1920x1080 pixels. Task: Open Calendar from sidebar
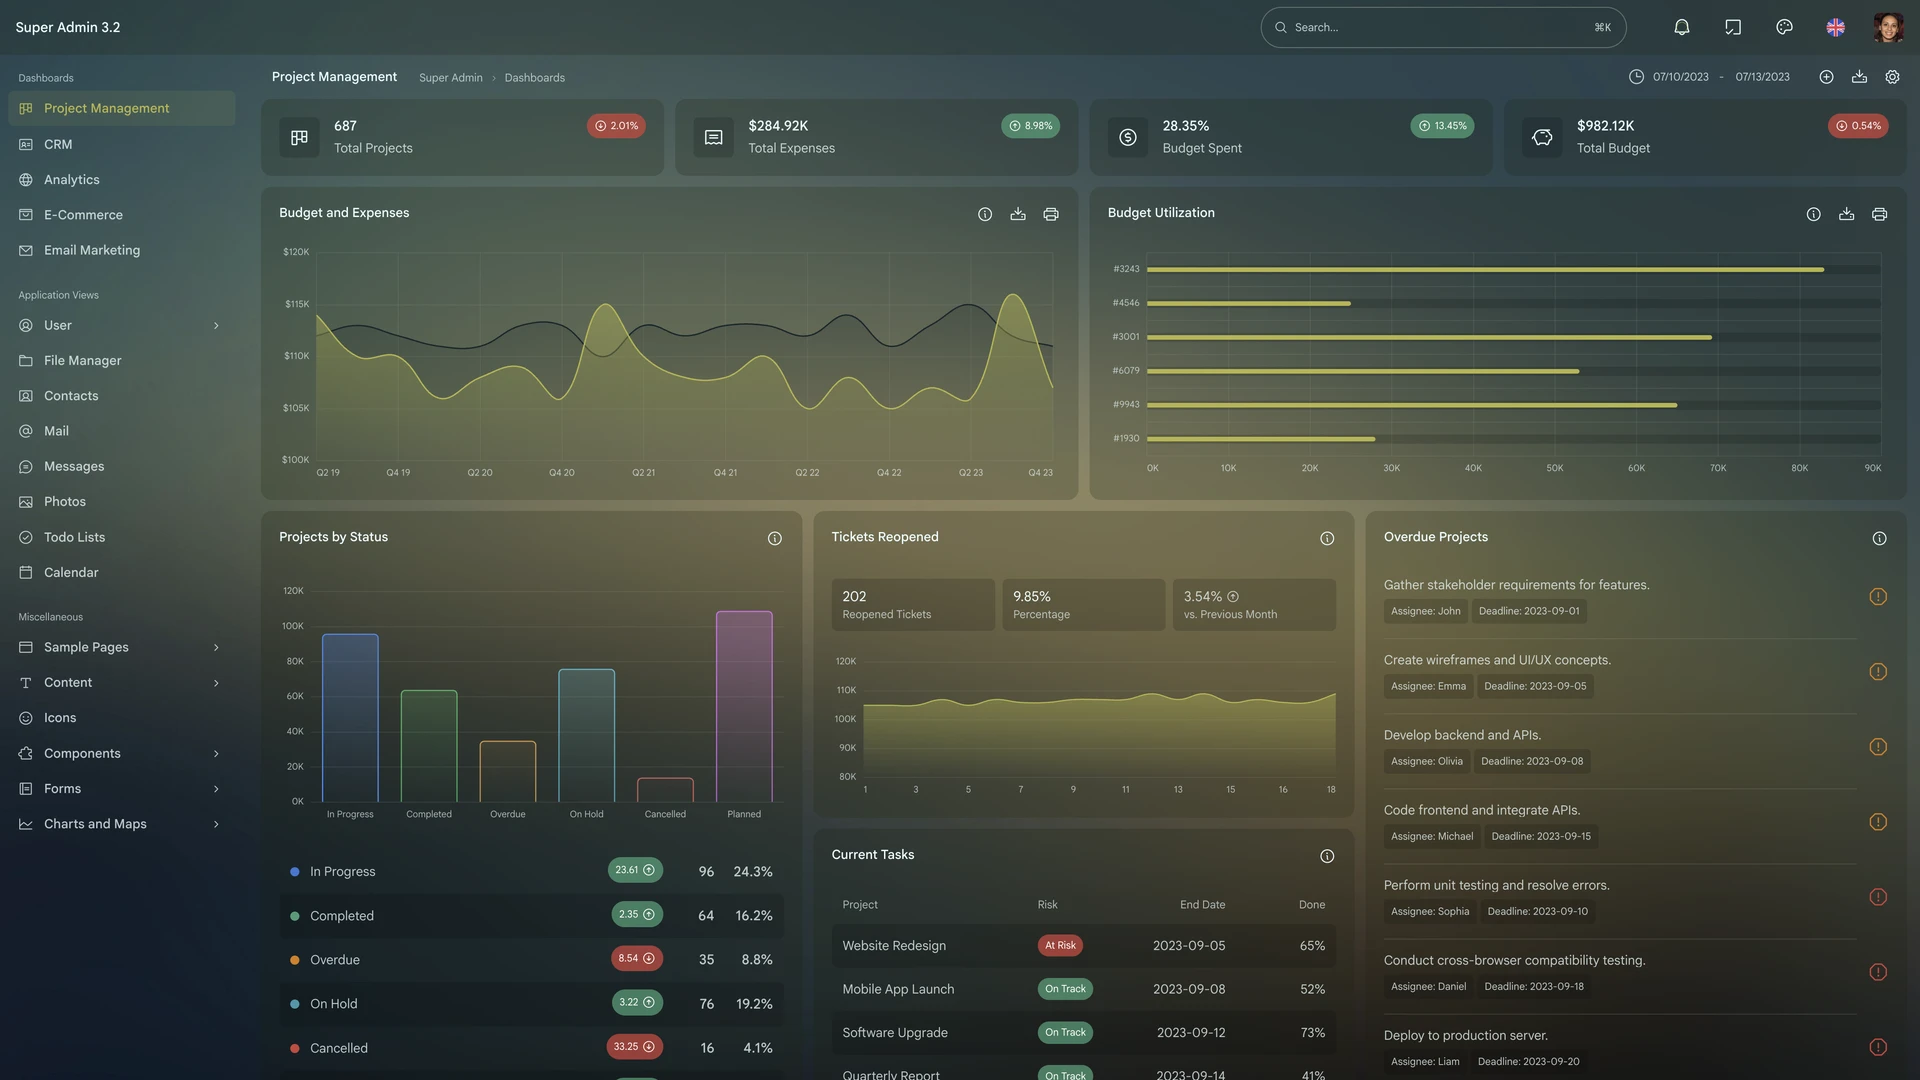click(x=122, y=573)
